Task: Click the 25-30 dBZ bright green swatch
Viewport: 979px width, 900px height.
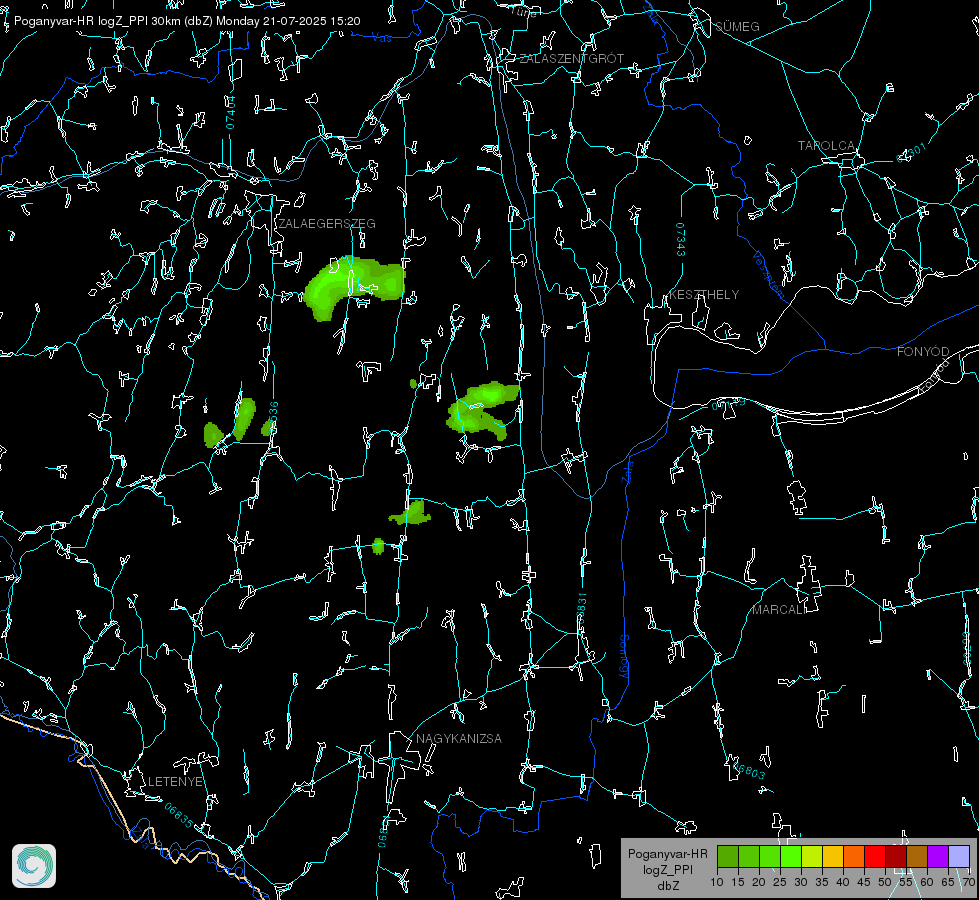Action: tap(791, 856)
